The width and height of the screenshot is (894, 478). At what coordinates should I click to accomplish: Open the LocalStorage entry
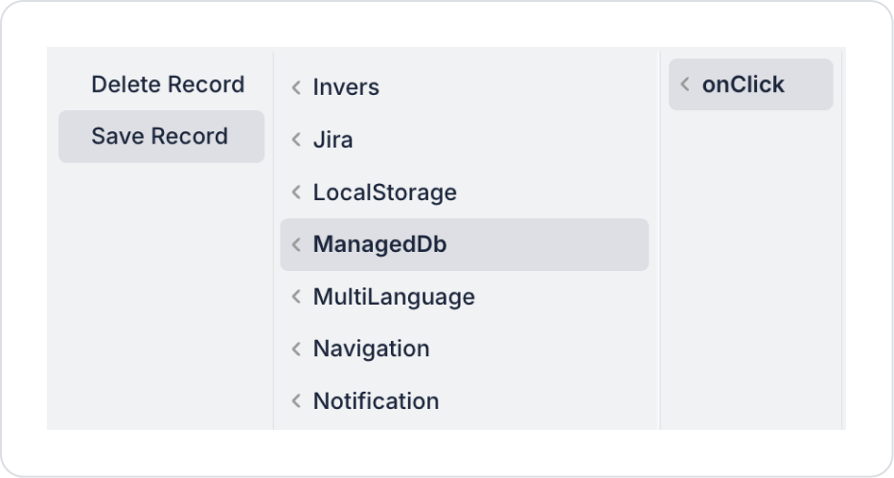click(x=384, y=193)
